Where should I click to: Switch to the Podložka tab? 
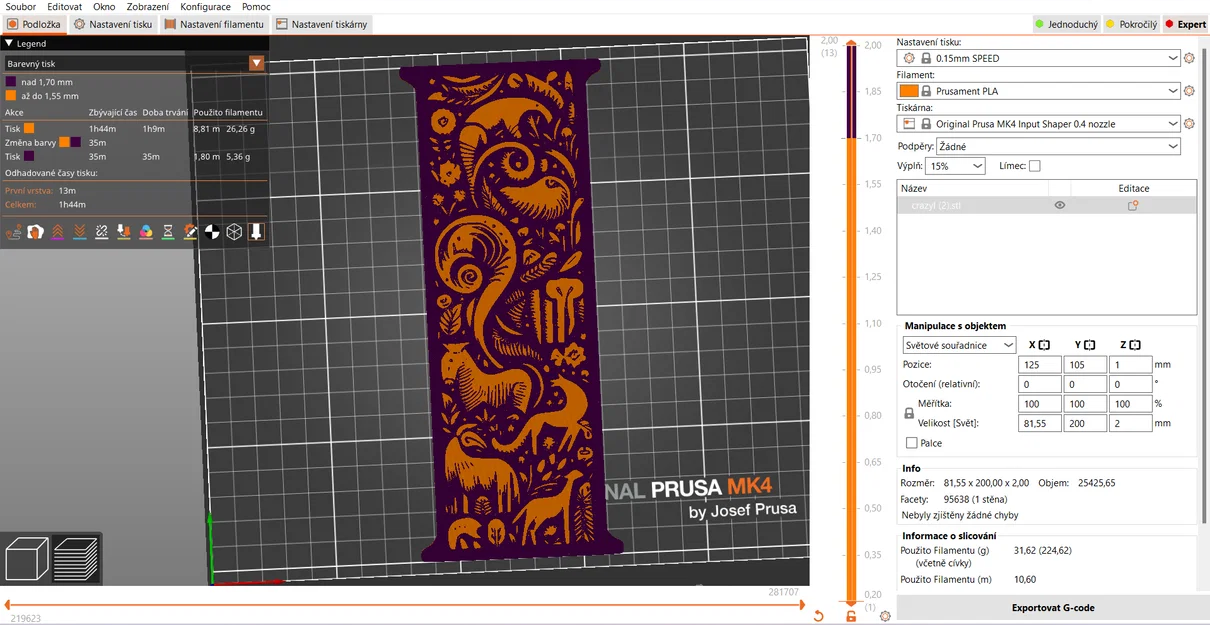[33, 24]
